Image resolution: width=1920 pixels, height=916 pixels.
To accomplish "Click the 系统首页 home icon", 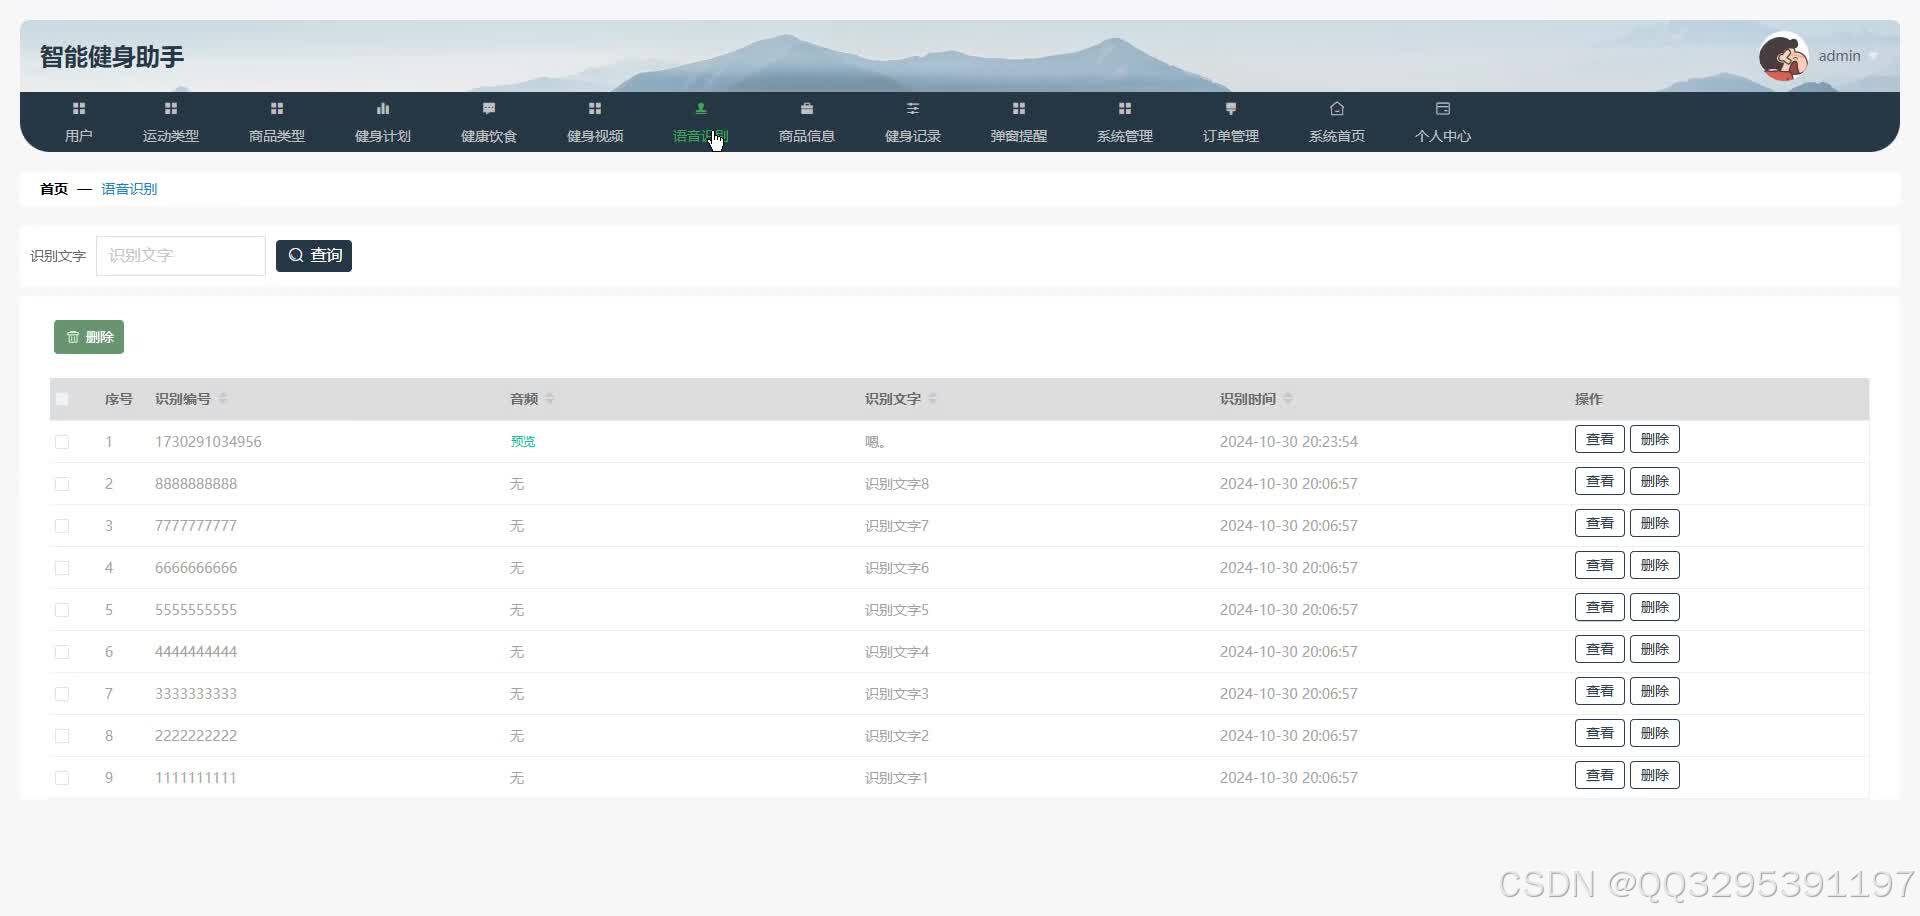I will click(1337, 108).
